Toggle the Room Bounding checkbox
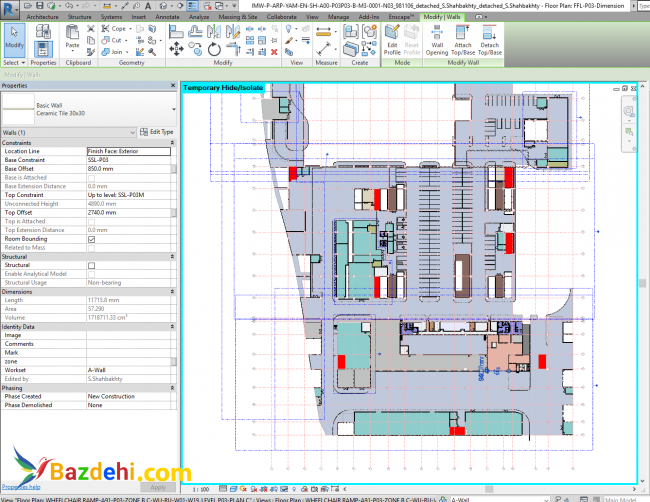Screen dimensions: 650x502 (x=92, y=239)
